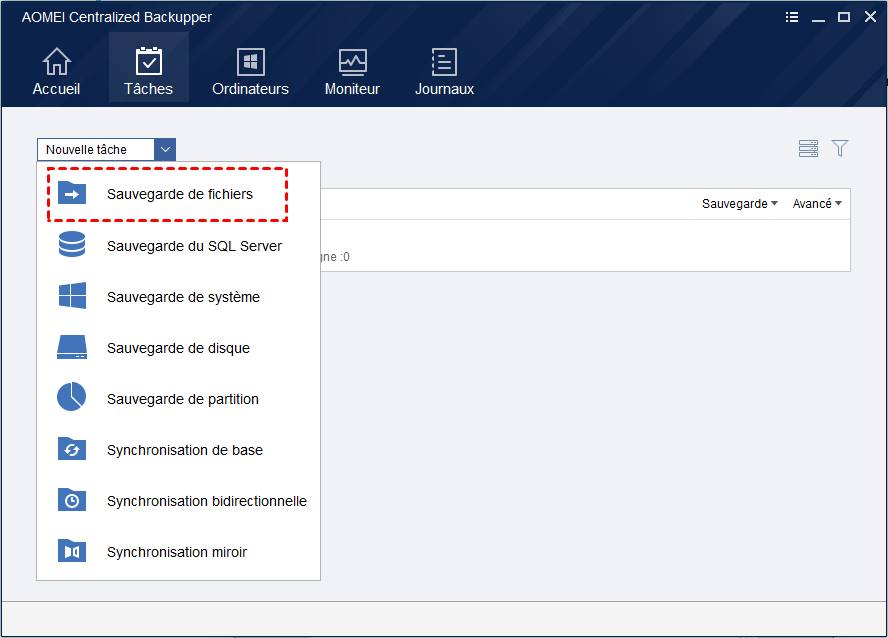
Task: Click the Journaux tab label
Action: [x=444, y=89]
